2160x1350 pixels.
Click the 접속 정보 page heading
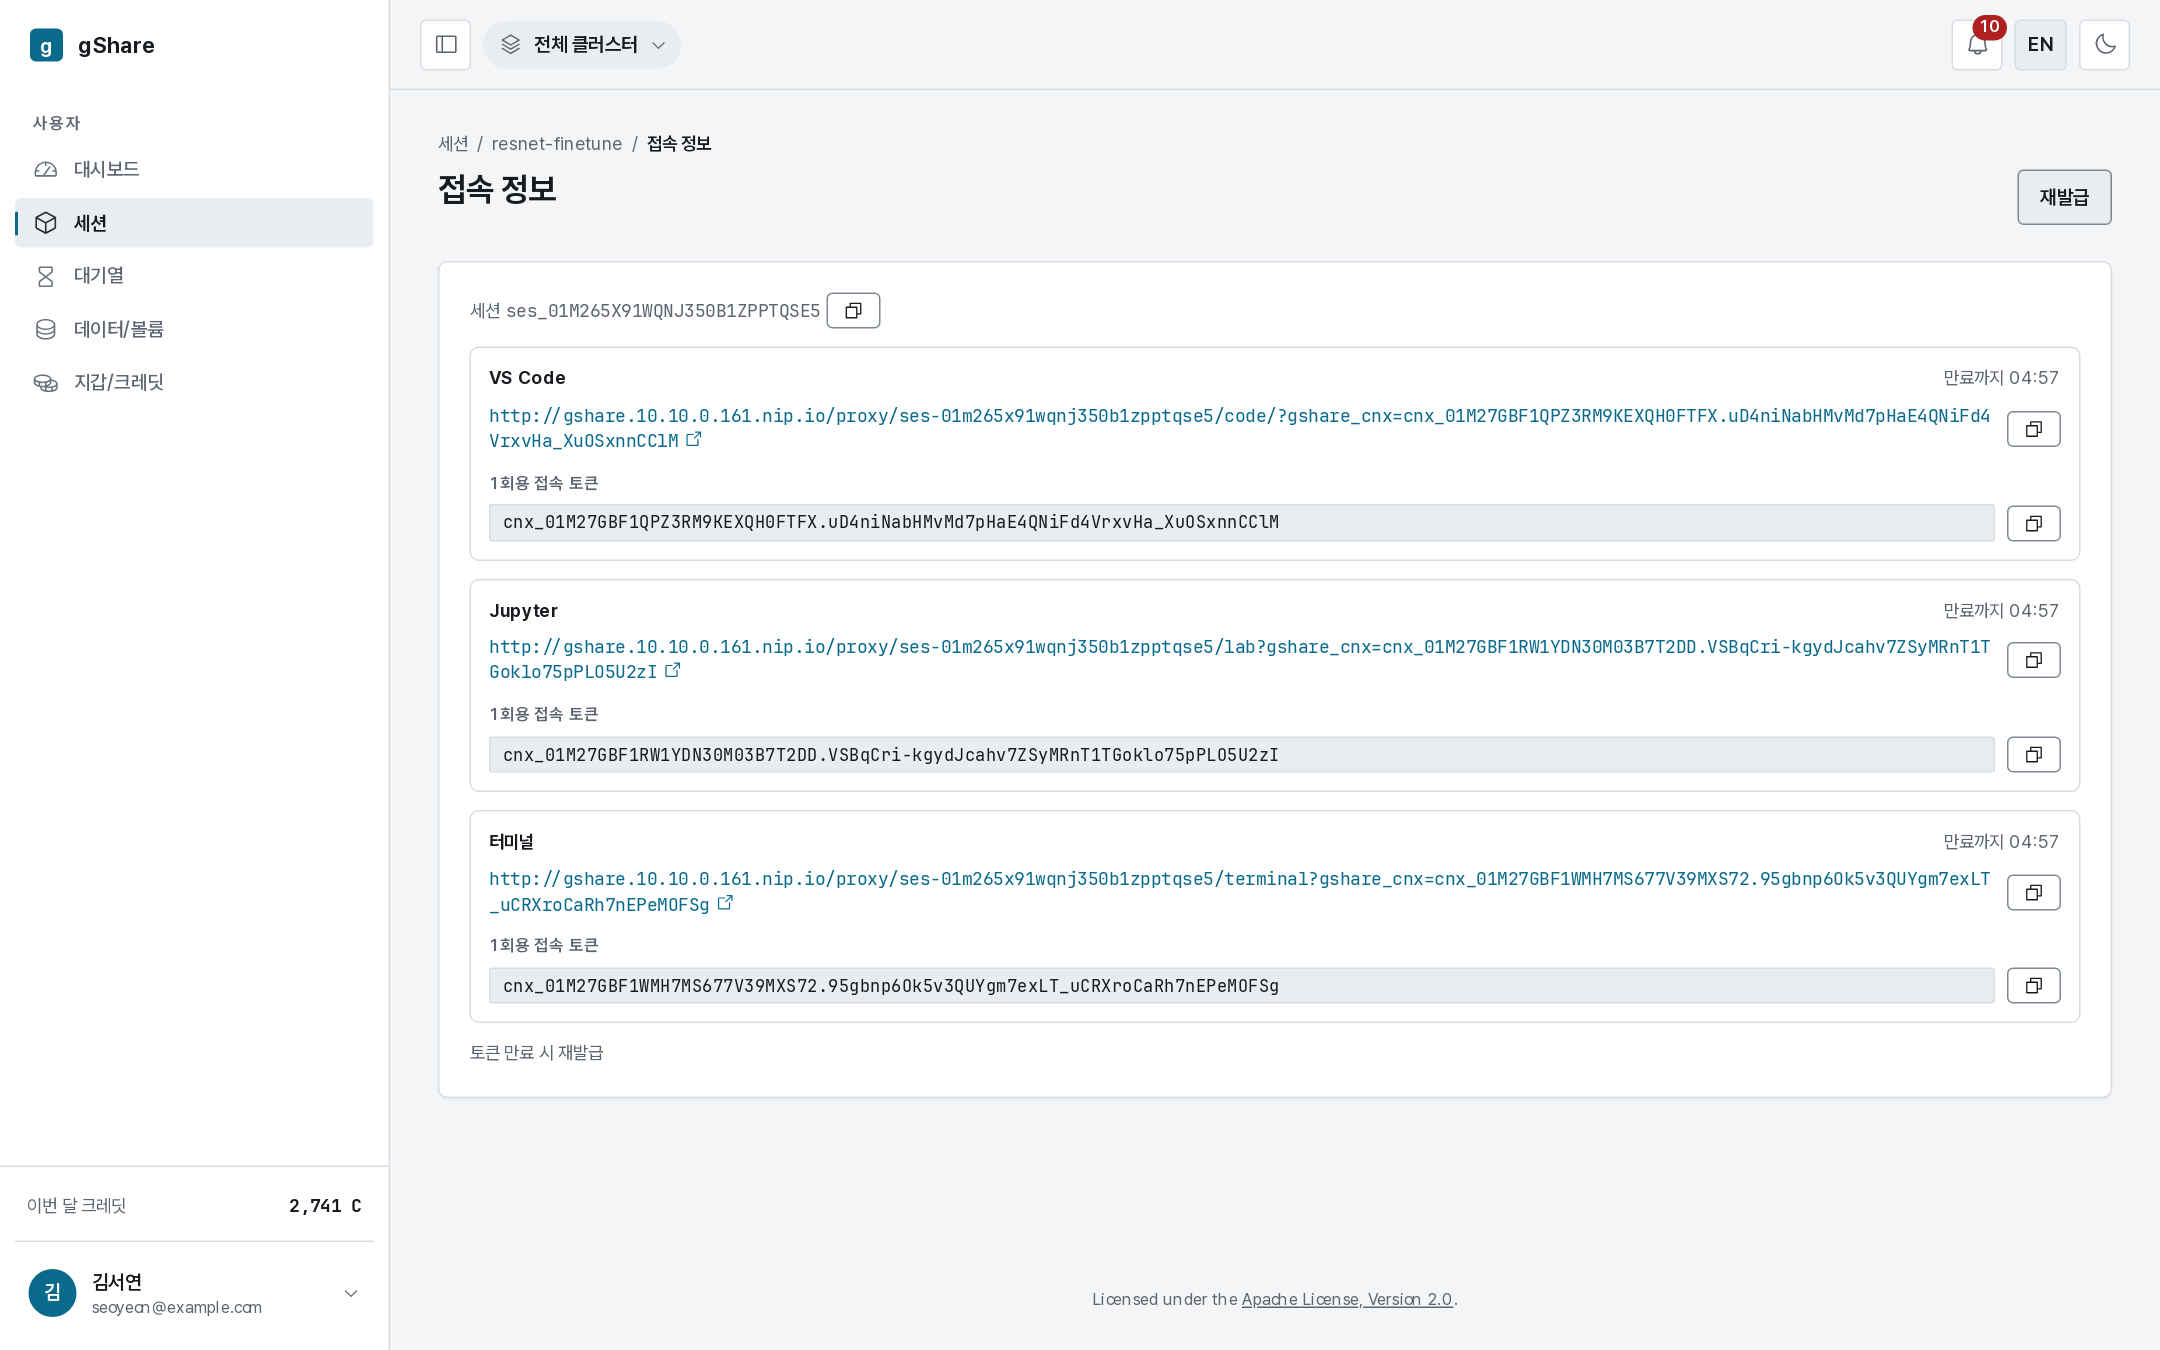pos(497,189)
